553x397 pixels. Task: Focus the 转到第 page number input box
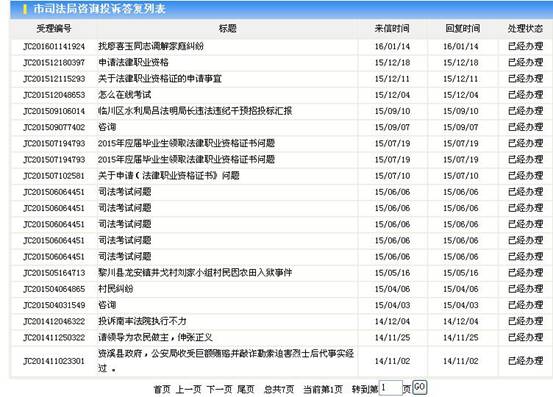390,388
